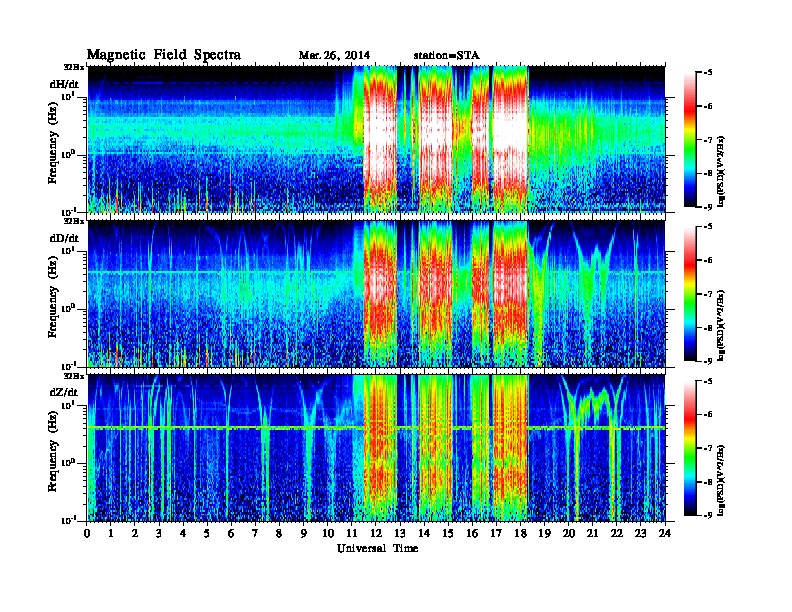The image size is (792, 612).
Task: Click hour 20 on the time axis
Action: (x=569, y=534)
